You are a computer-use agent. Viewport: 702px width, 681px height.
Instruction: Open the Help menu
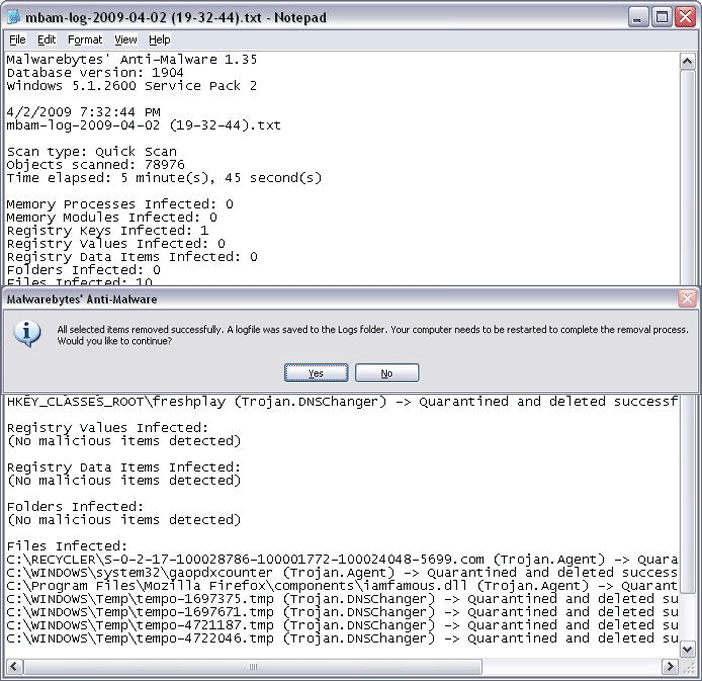[x=159, y=40]
